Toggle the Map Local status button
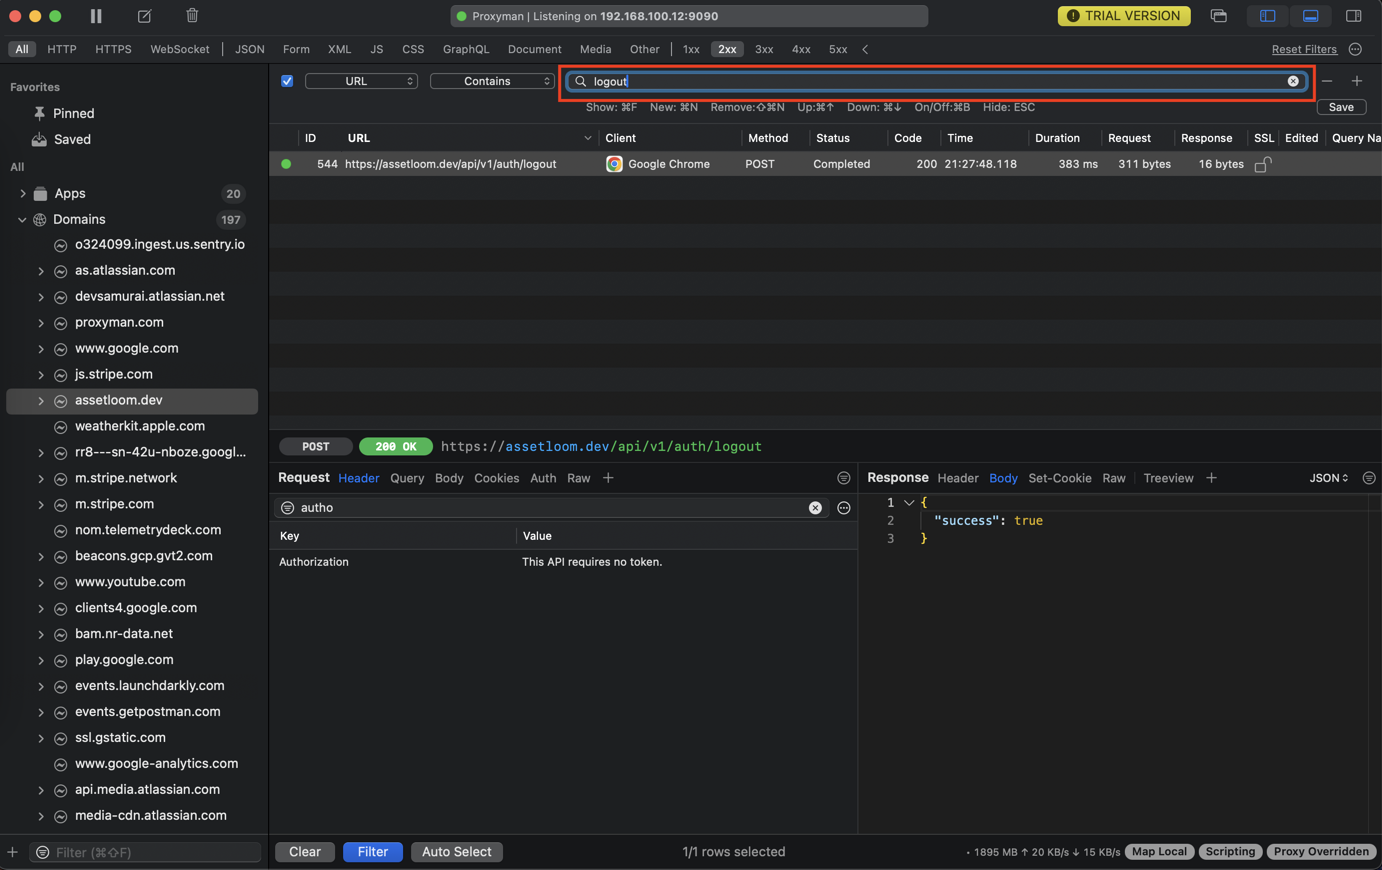 [x=1159, y=852]
